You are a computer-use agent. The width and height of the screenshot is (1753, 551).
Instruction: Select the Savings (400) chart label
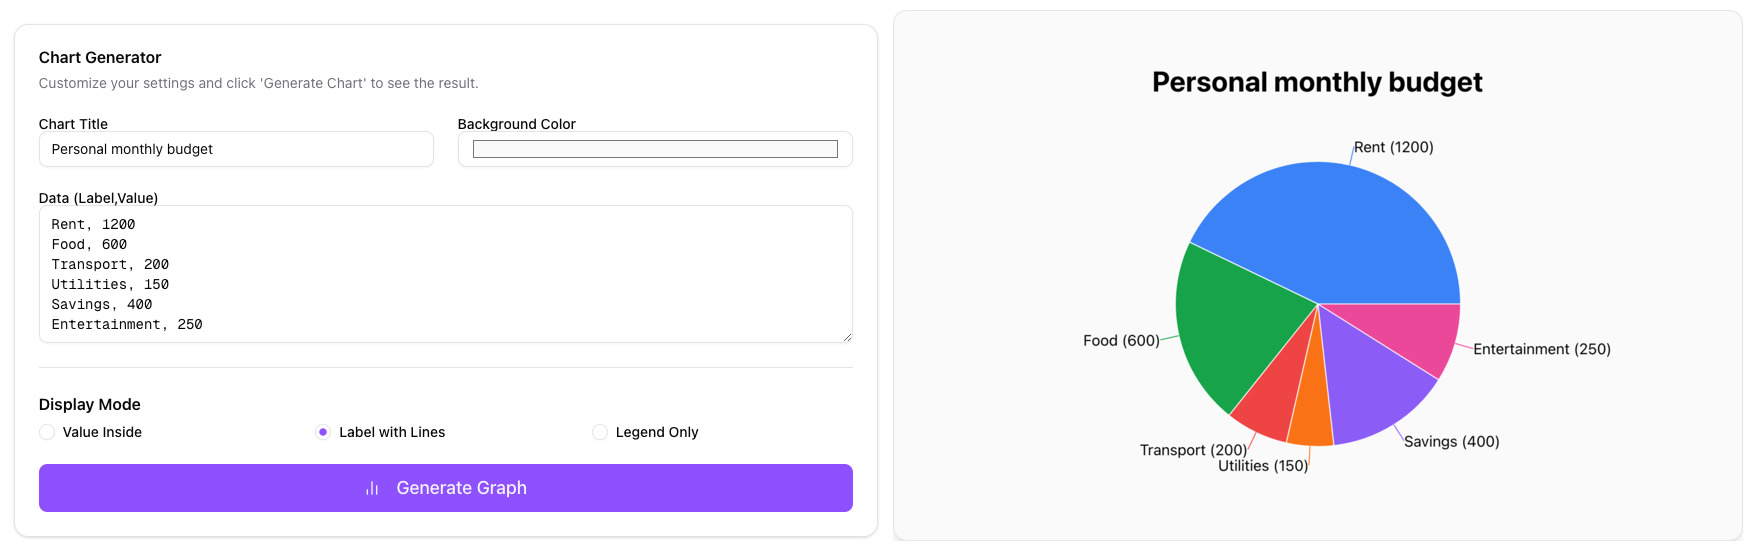(x=1451, y=442)
